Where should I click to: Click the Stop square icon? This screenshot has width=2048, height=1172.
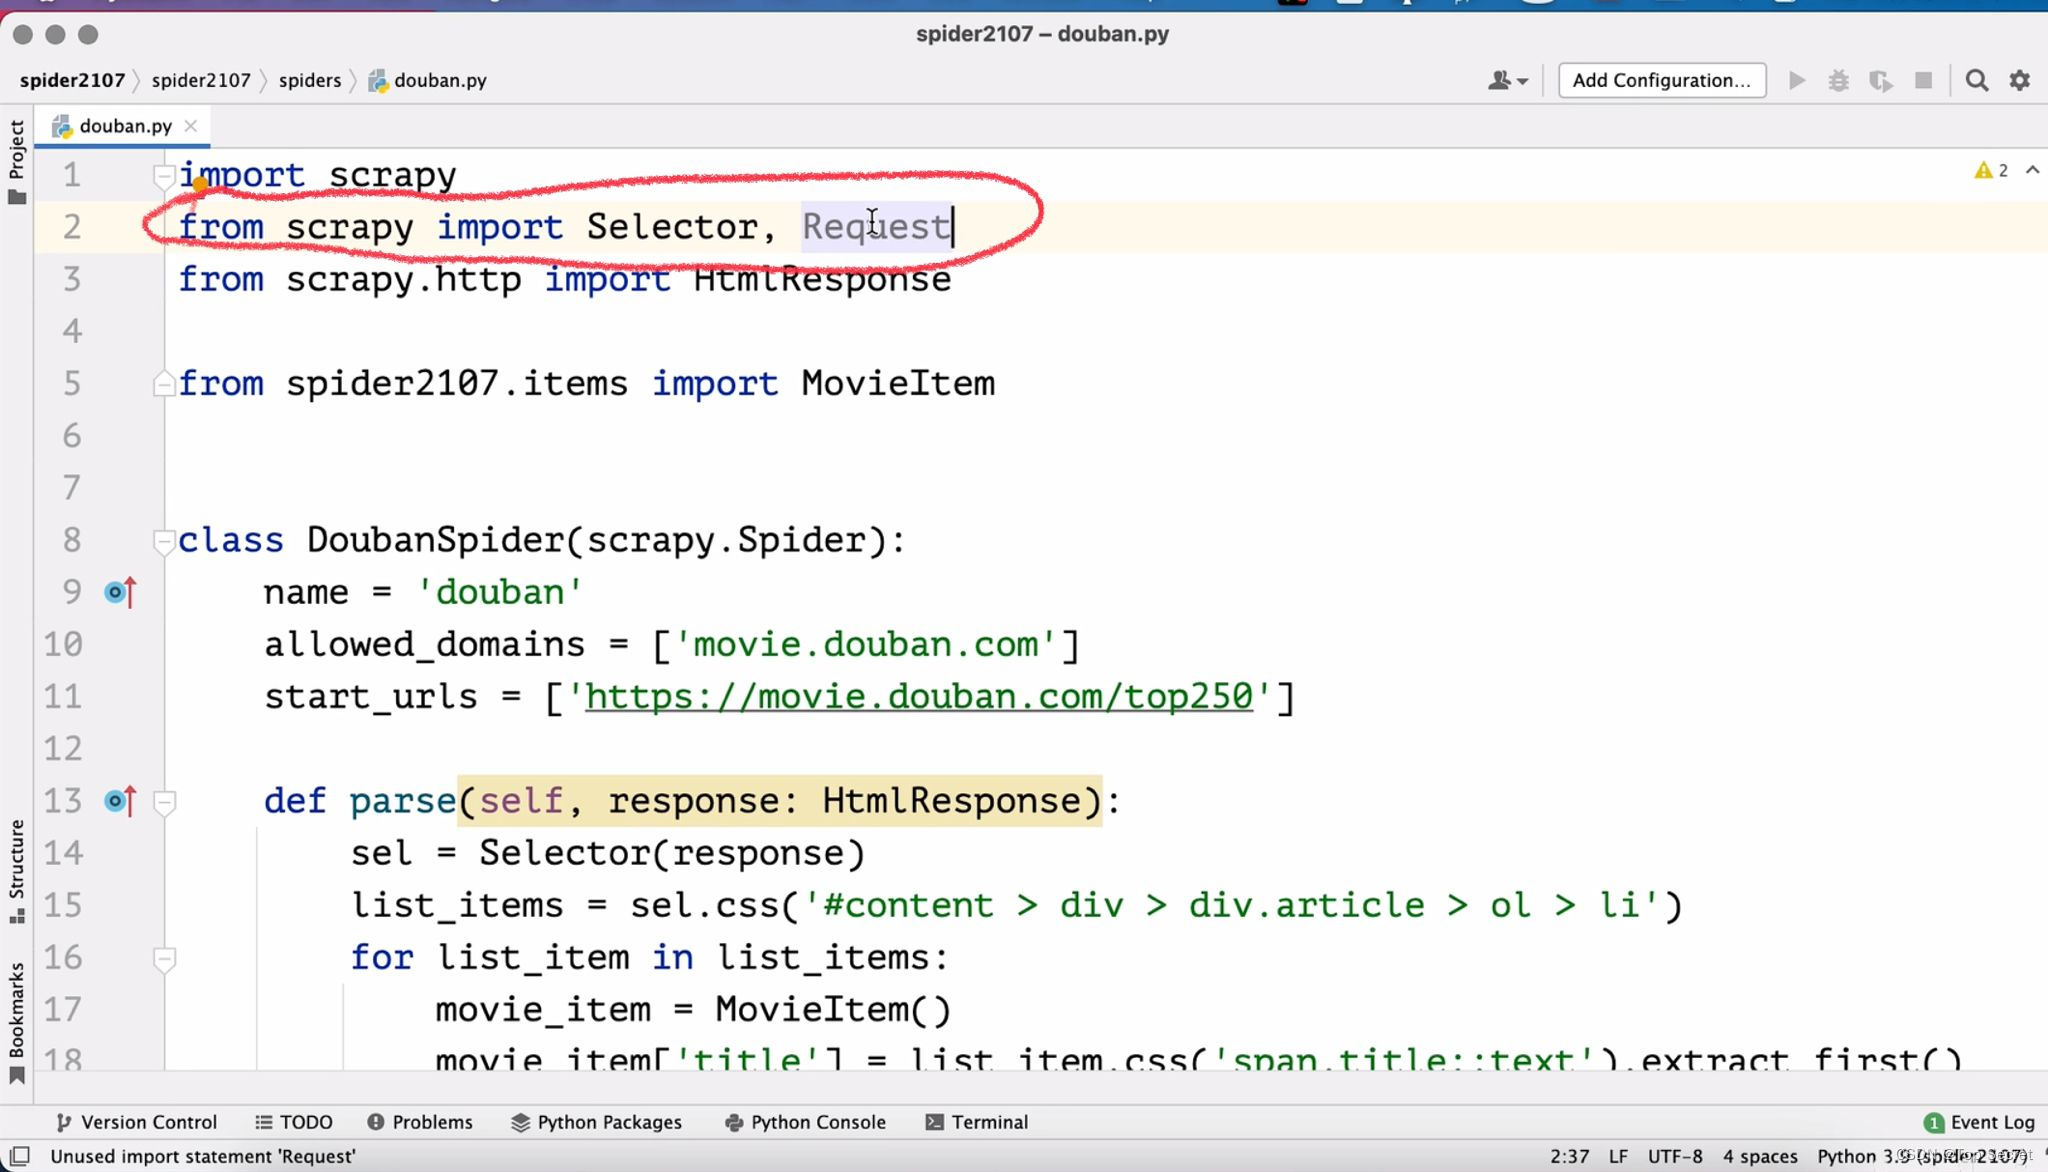pyautogui.click(x=1923, y=81)
